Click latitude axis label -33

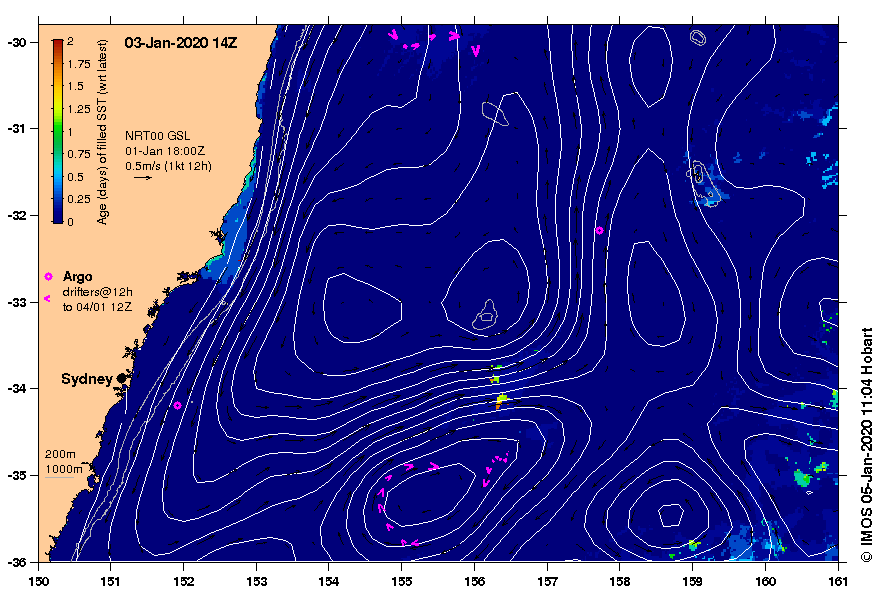point(16,302)
